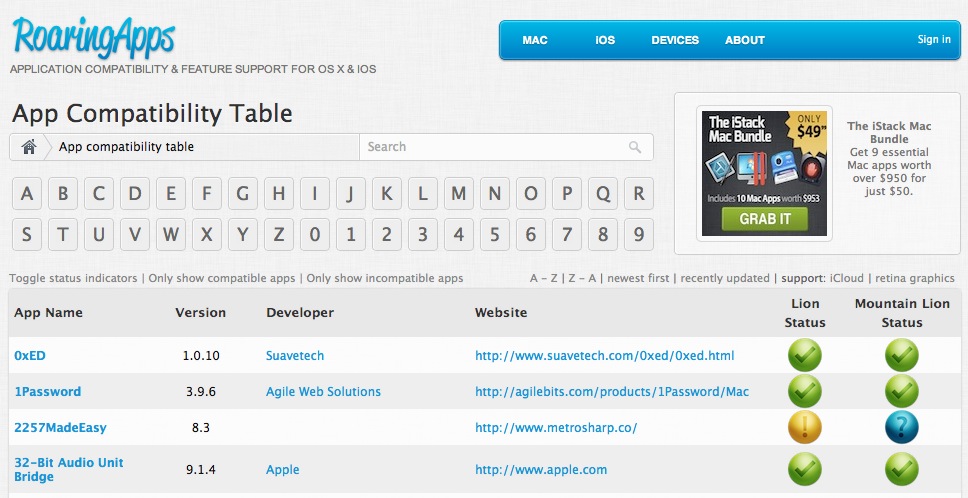Filter apps starting with number 5
The width and height of the screenshot is (968, 498).
[x=495, y=234]
